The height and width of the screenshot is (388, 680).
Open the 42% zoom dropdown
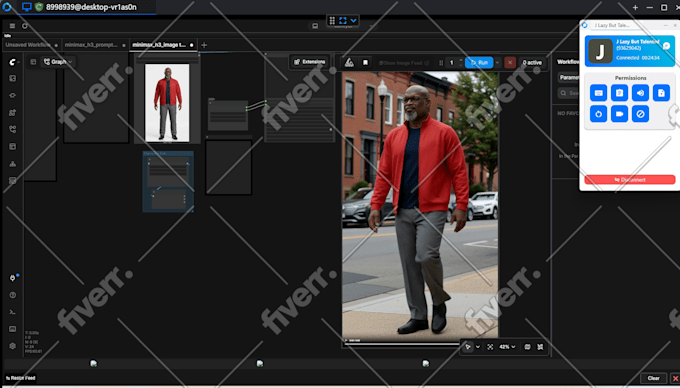507,347
